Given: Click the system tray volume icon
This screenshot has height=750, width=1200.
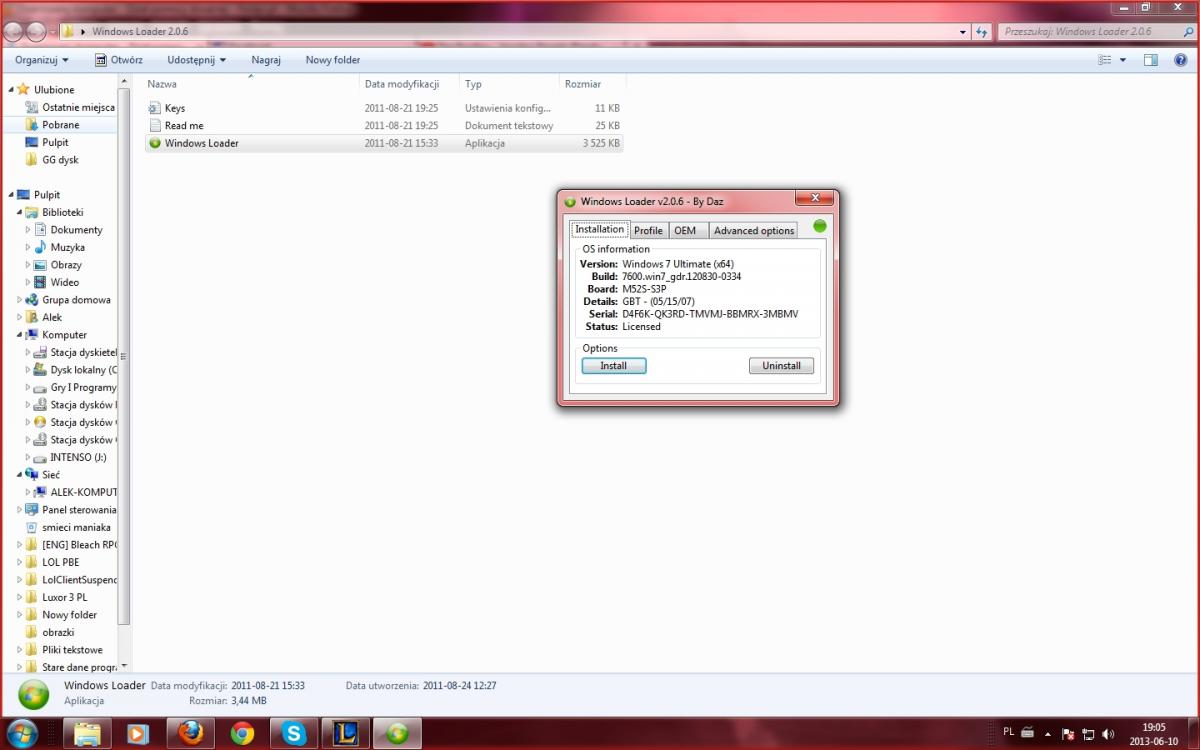Looking at the screenshot, I should point(1109,734).
